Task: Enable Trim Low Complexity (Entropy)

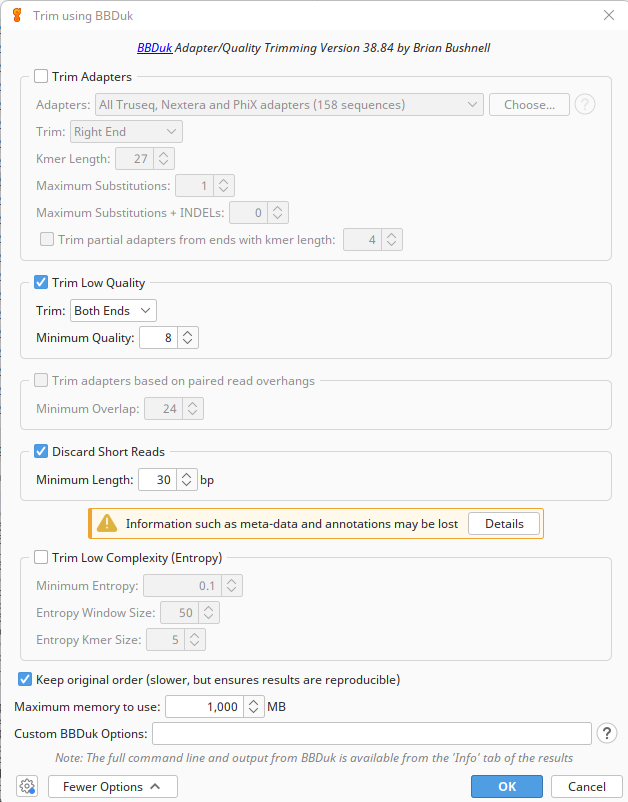Action: tap(41, 558)
